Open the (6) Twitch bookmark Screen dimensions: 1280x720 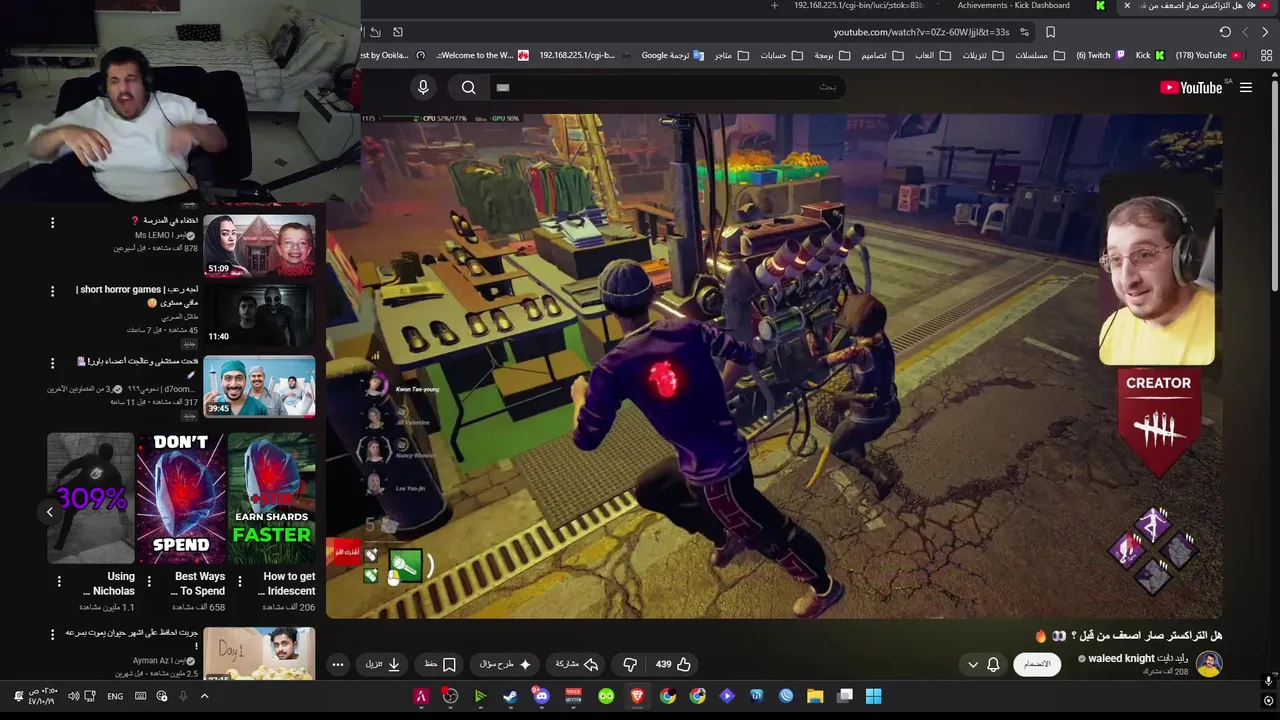[x=1100, y=55]
